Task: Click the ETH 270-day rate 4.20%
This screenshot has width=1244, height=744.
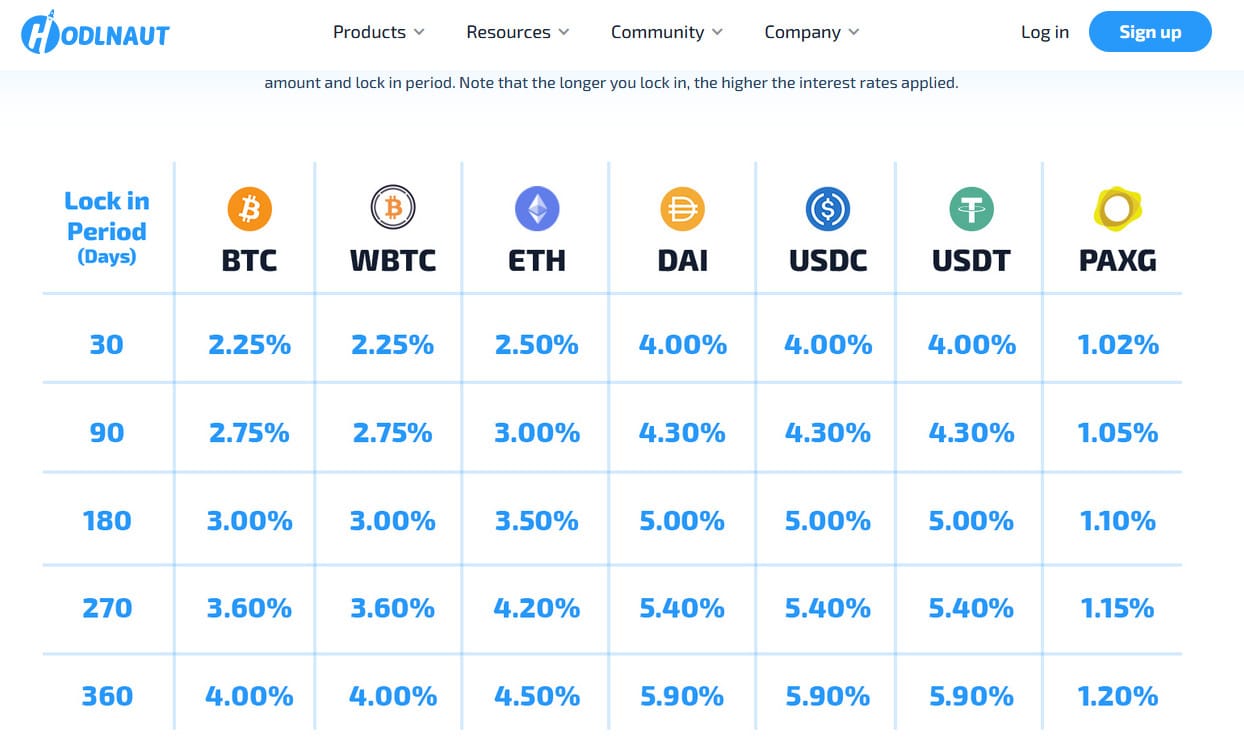Action: 537,608
